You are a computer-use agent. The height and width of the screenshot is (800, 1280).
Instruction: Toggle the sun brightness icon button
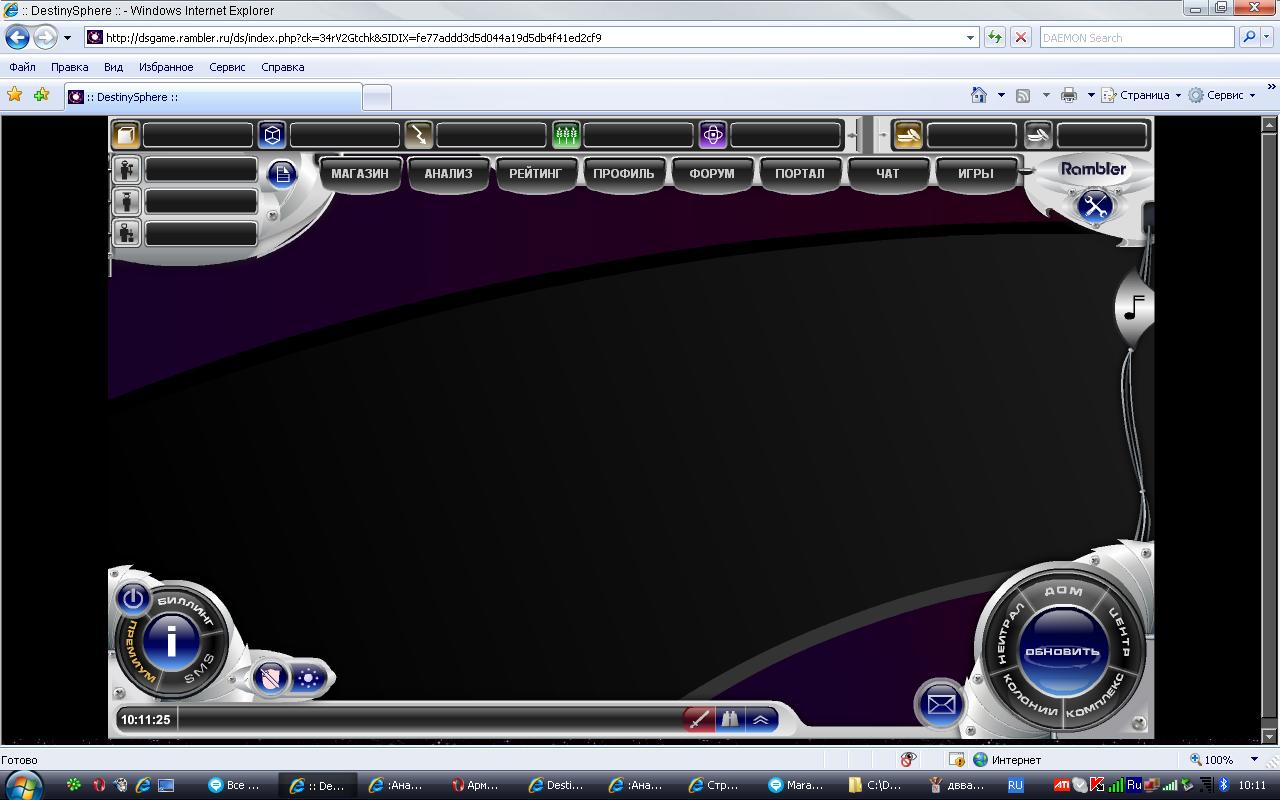pyautogui.click(x=308, y=678)
